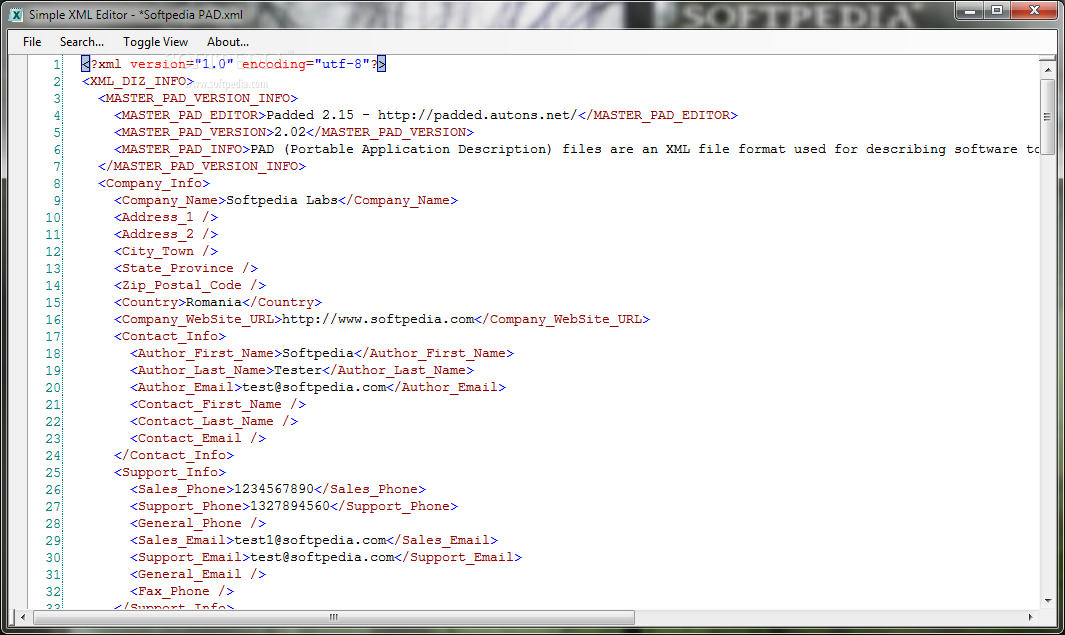Click the Toggle View menu item
Viewport: 1065px width, 635px height.
(155, 42)
